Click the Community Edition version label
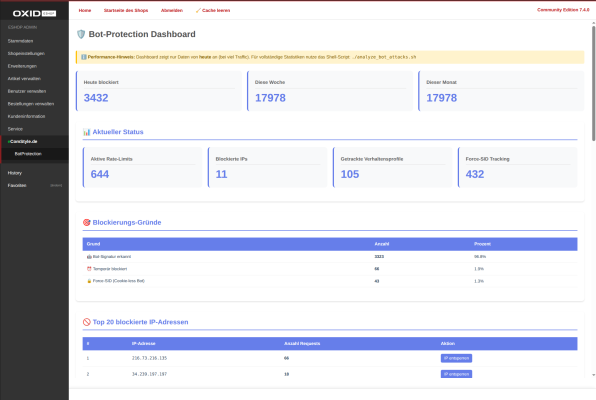Screen dimensions: 596x400 (x=563, y=10)
